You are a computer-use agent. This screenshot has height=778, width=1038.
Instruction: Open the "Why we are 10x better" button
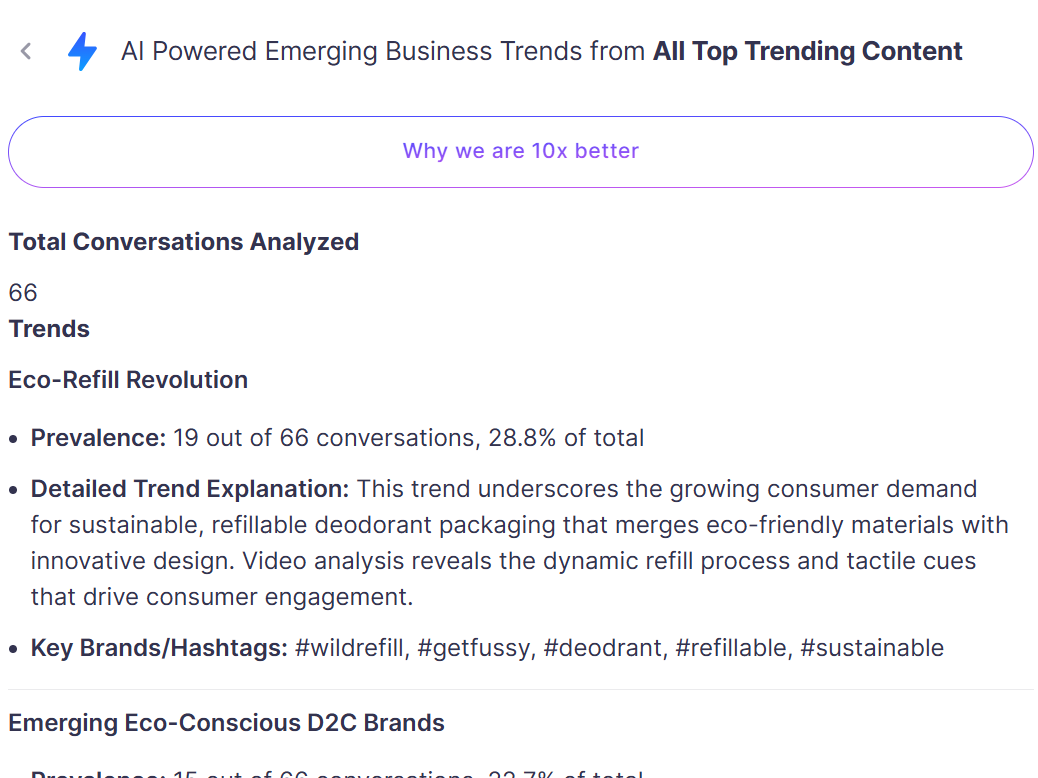click(x=520, y=152)
